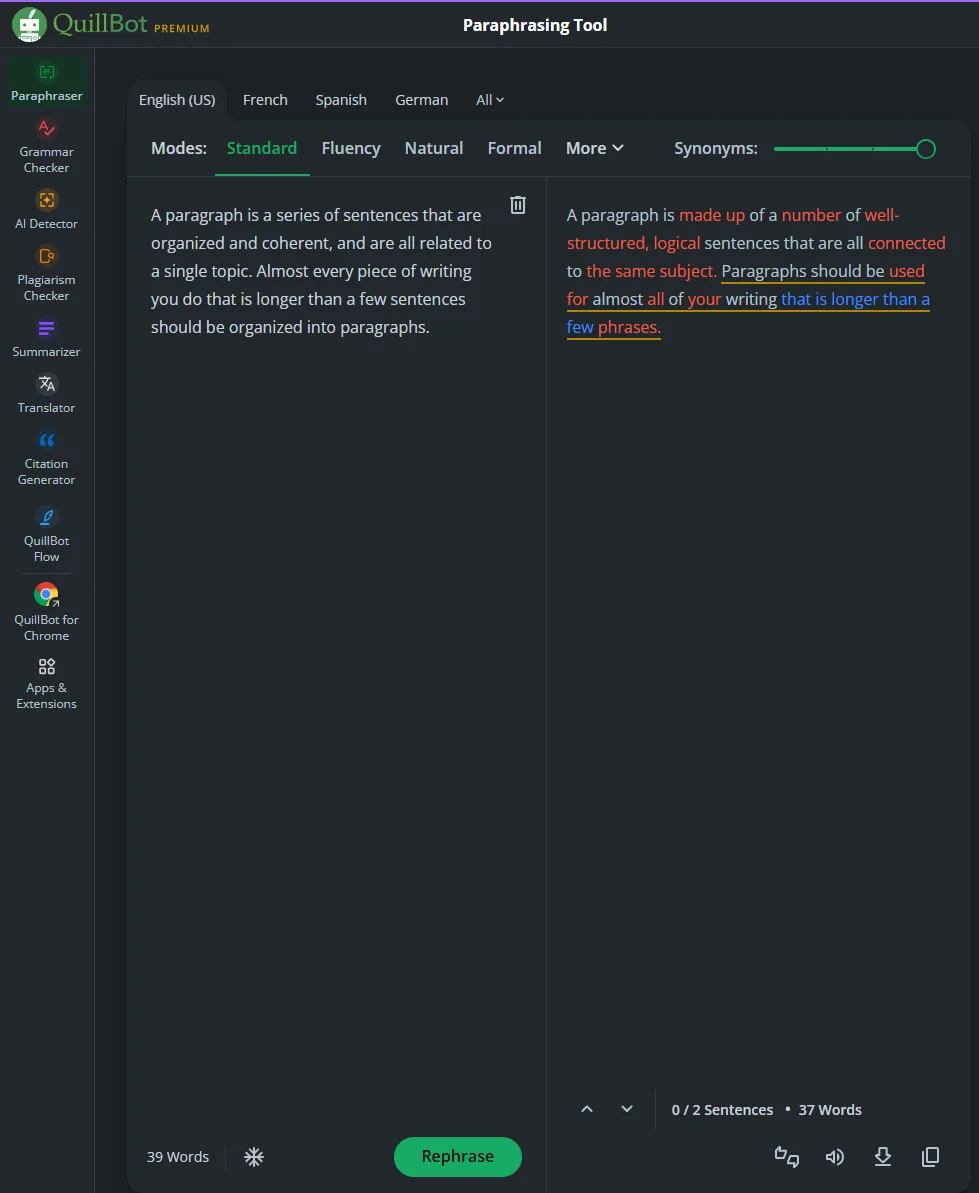979x1193 pixels.
Task: Click the '39 Words' input counter
Action: point(178,1157)
